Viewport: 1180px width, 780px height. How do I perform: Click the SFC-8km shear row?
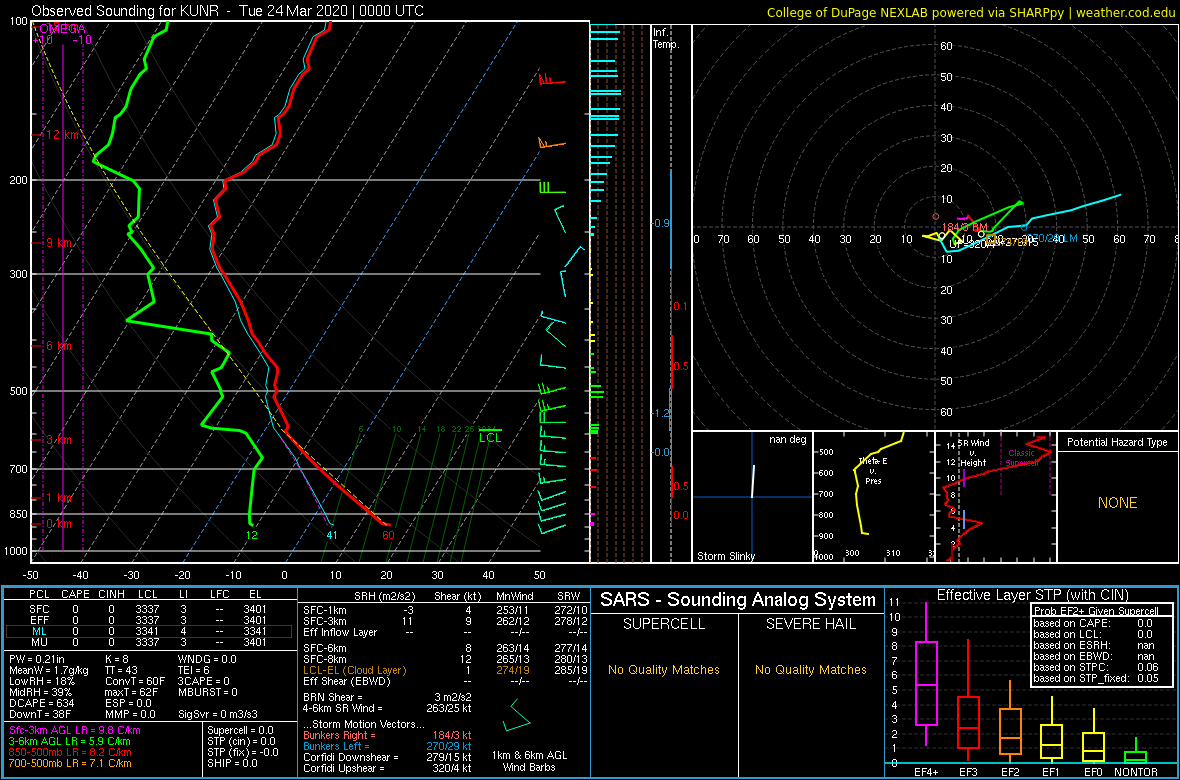[x=444, y=659]
